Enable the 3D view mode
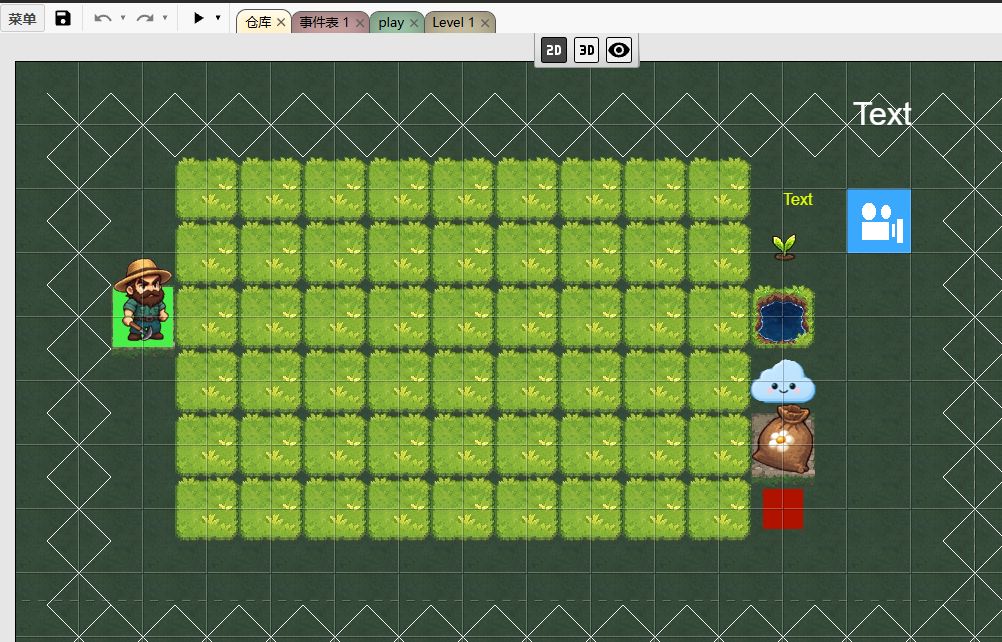 [587, 50]
